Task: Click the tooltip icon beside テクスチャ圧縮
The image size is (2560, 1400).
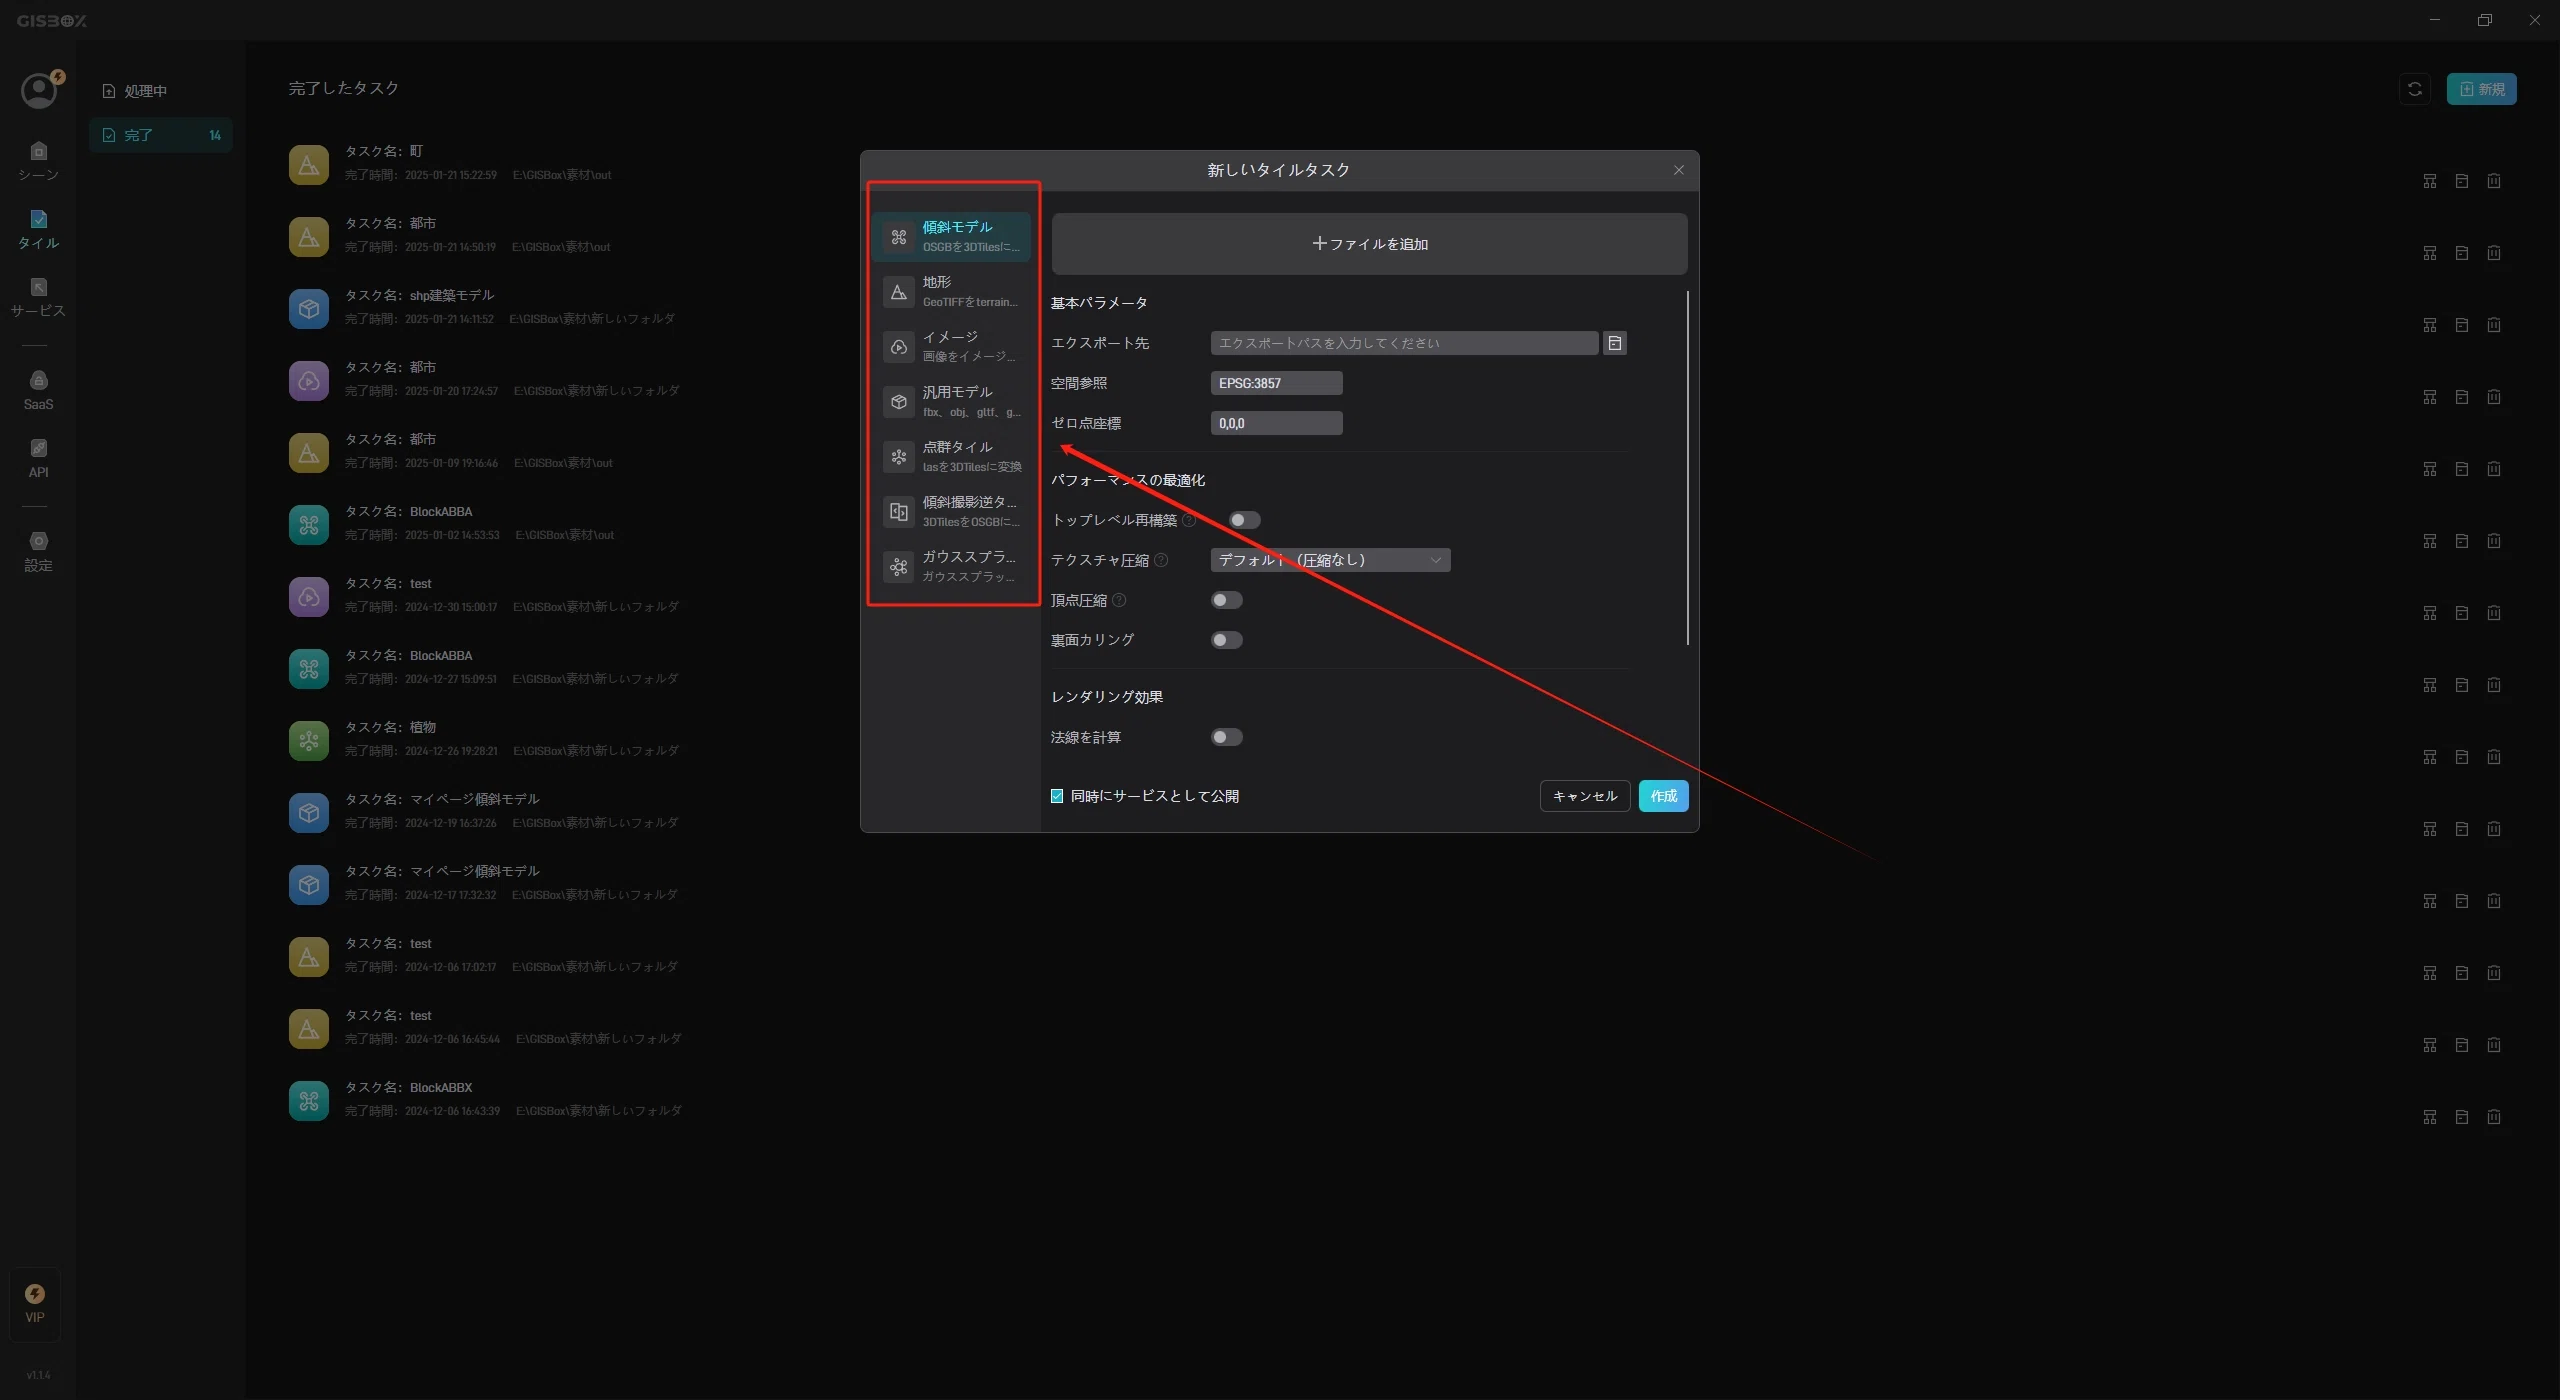Action: (1161, 560)
